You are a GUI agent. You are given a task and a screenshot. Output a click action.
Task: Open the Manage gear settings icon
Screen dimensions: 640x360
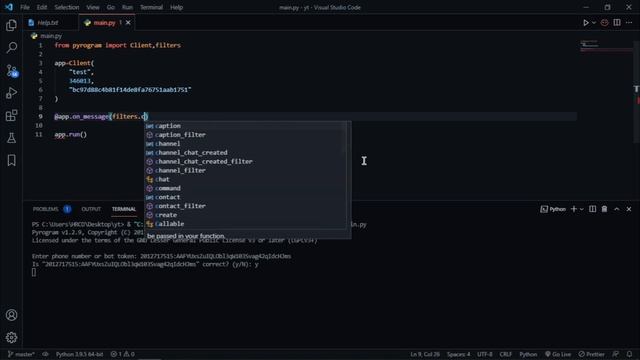11,338
